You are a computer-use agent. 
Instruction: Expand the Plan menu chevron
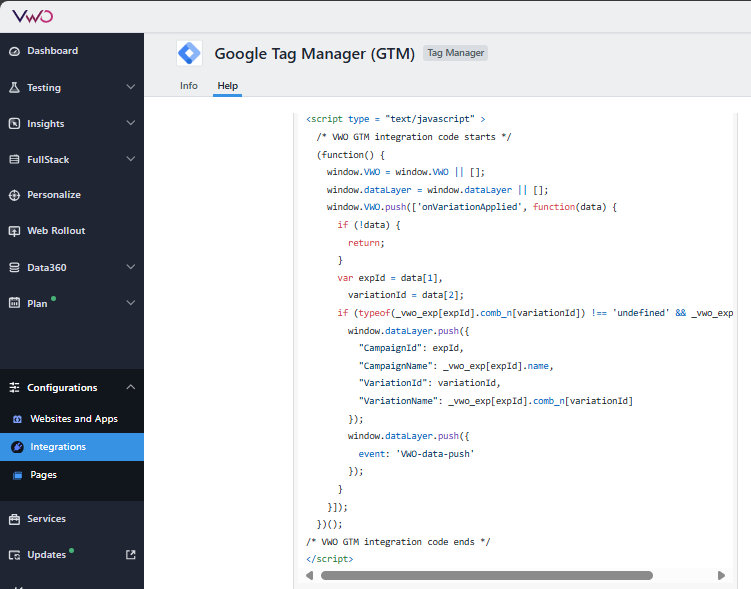[x=131, y=303]
